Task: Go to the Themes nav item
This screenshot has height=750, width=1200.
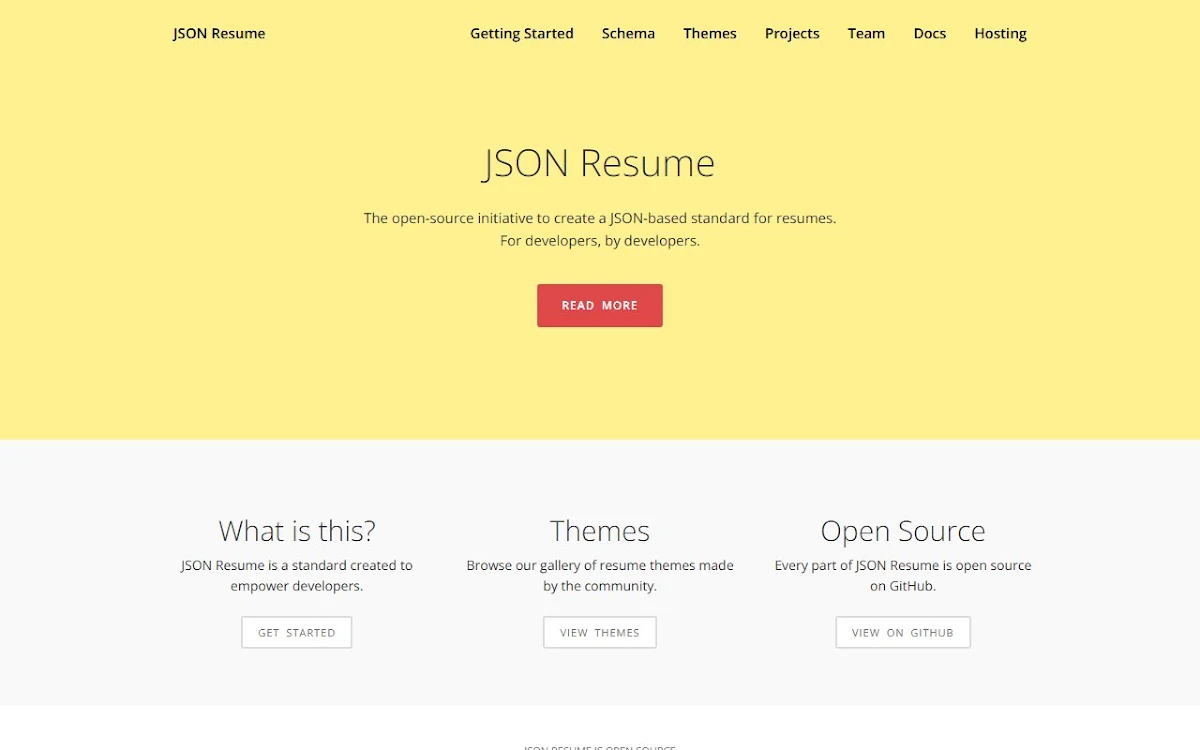Action: click(710, 33)
